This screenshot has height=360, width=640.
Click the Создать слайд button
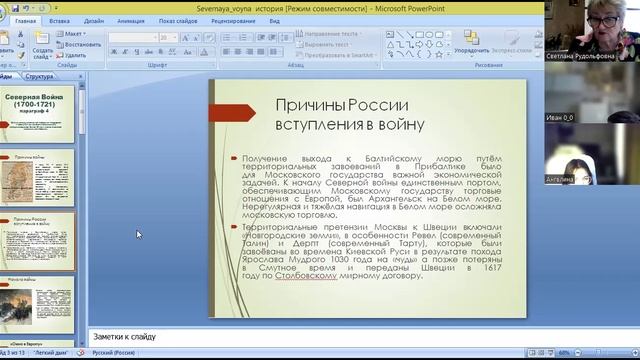tap(42, 45)
